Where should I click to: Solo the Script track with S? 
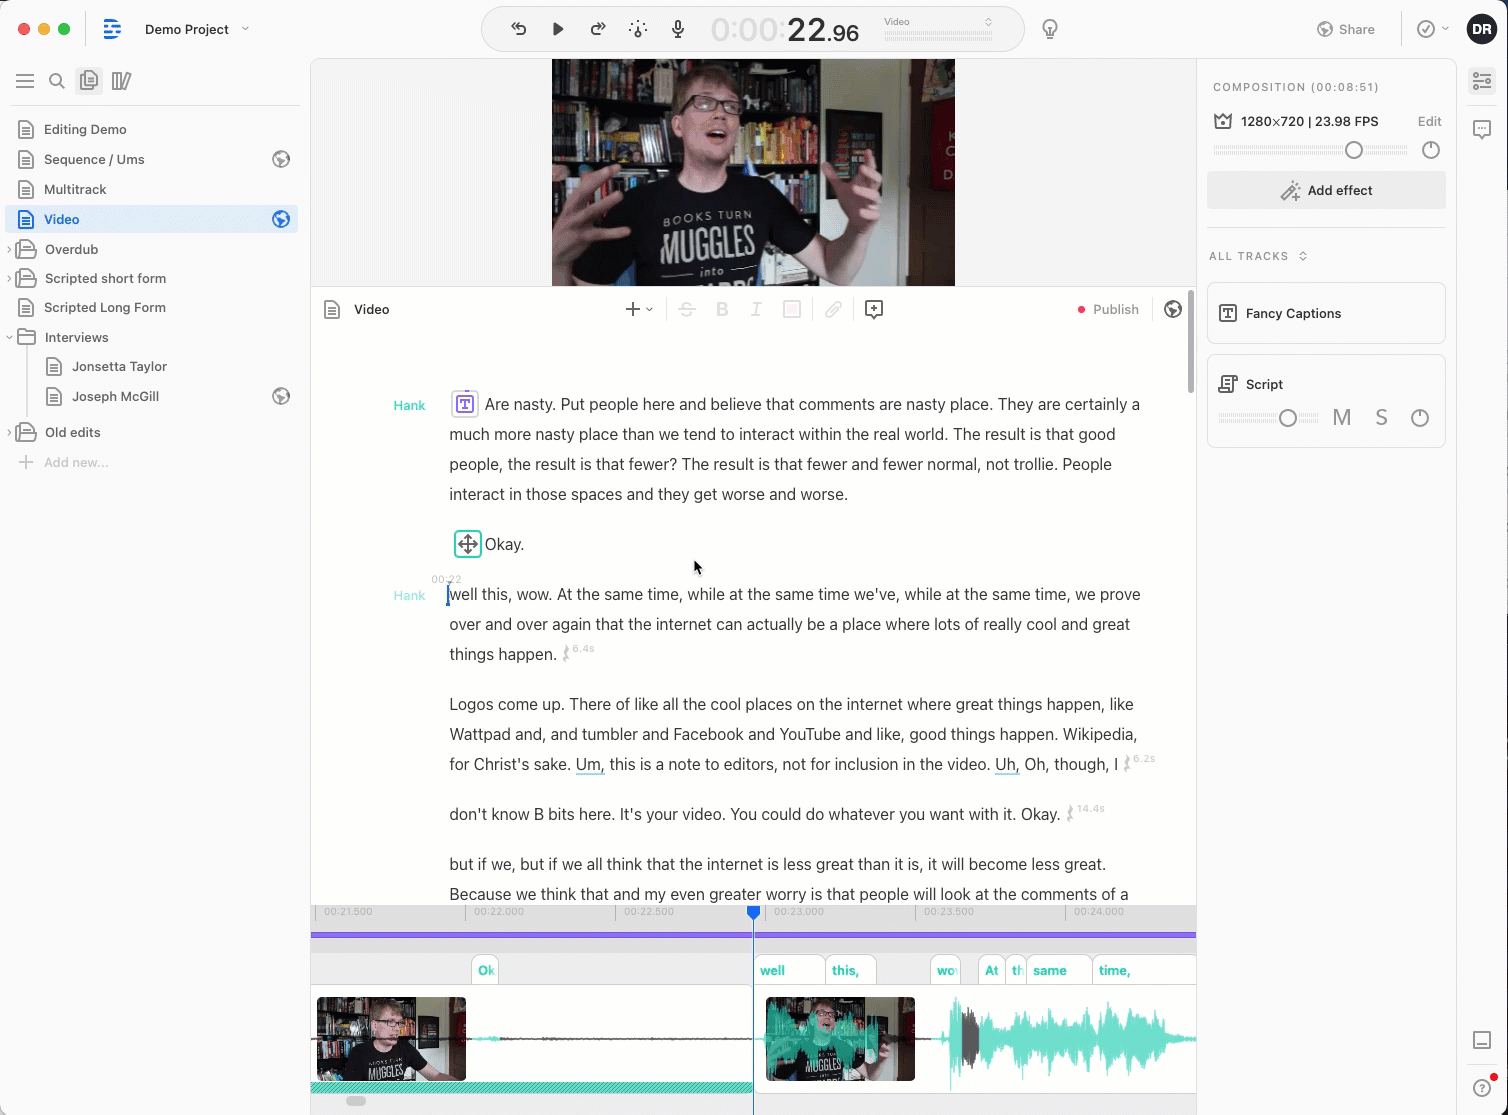[x=1381, y=418]
